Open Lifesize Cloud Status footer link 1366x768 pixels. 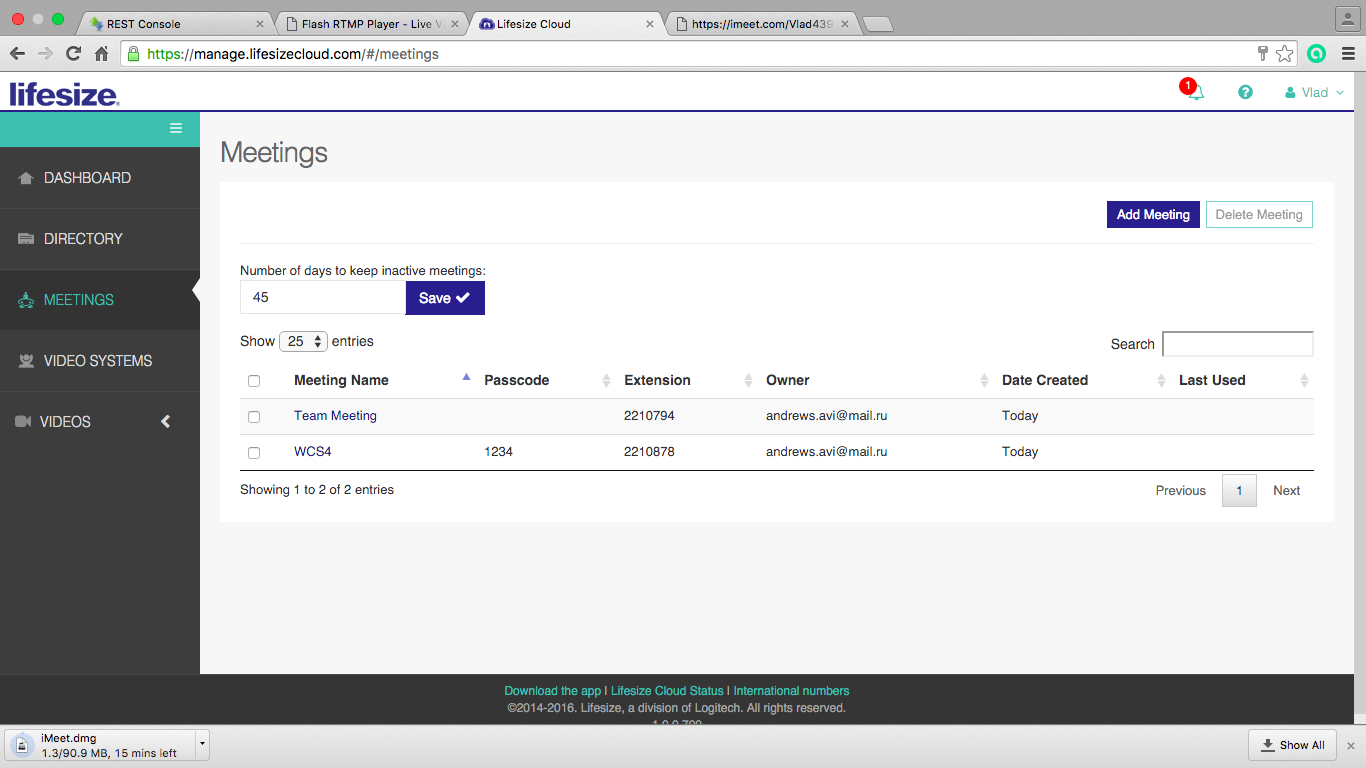pyautogui.click(x=667, y=691)
